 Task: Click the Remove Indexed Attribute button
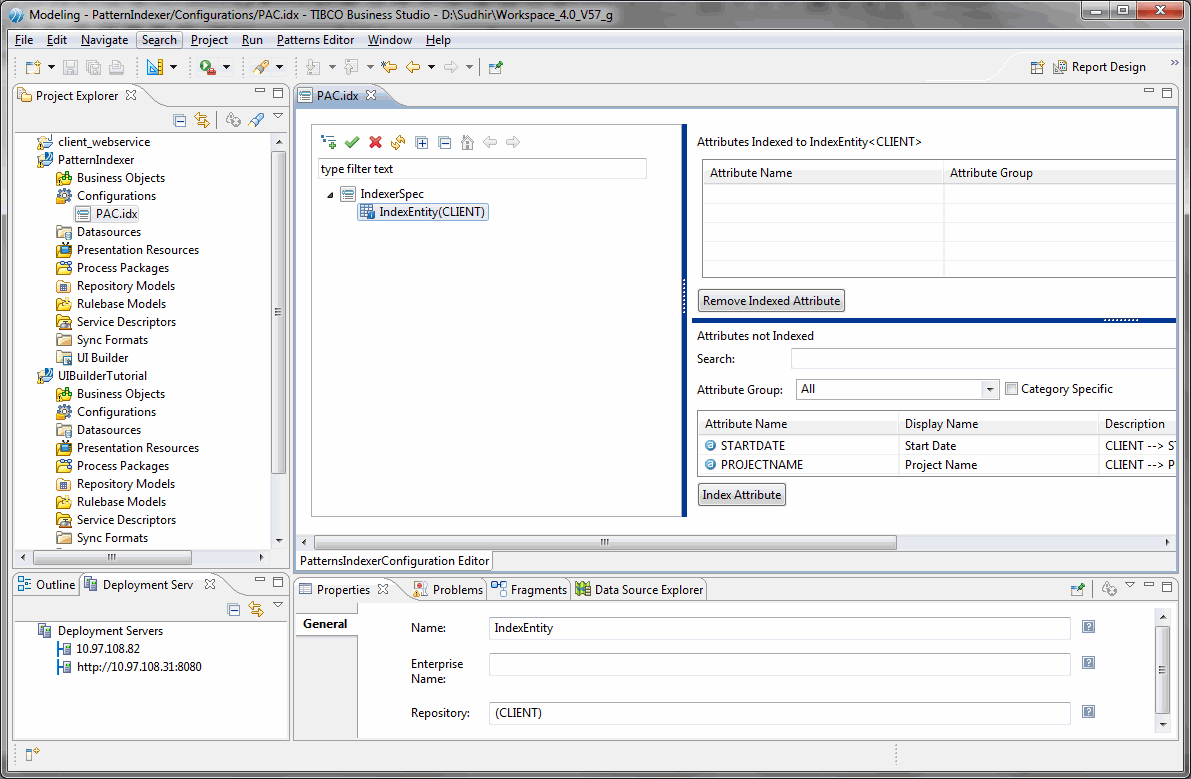tap(771, 301)
